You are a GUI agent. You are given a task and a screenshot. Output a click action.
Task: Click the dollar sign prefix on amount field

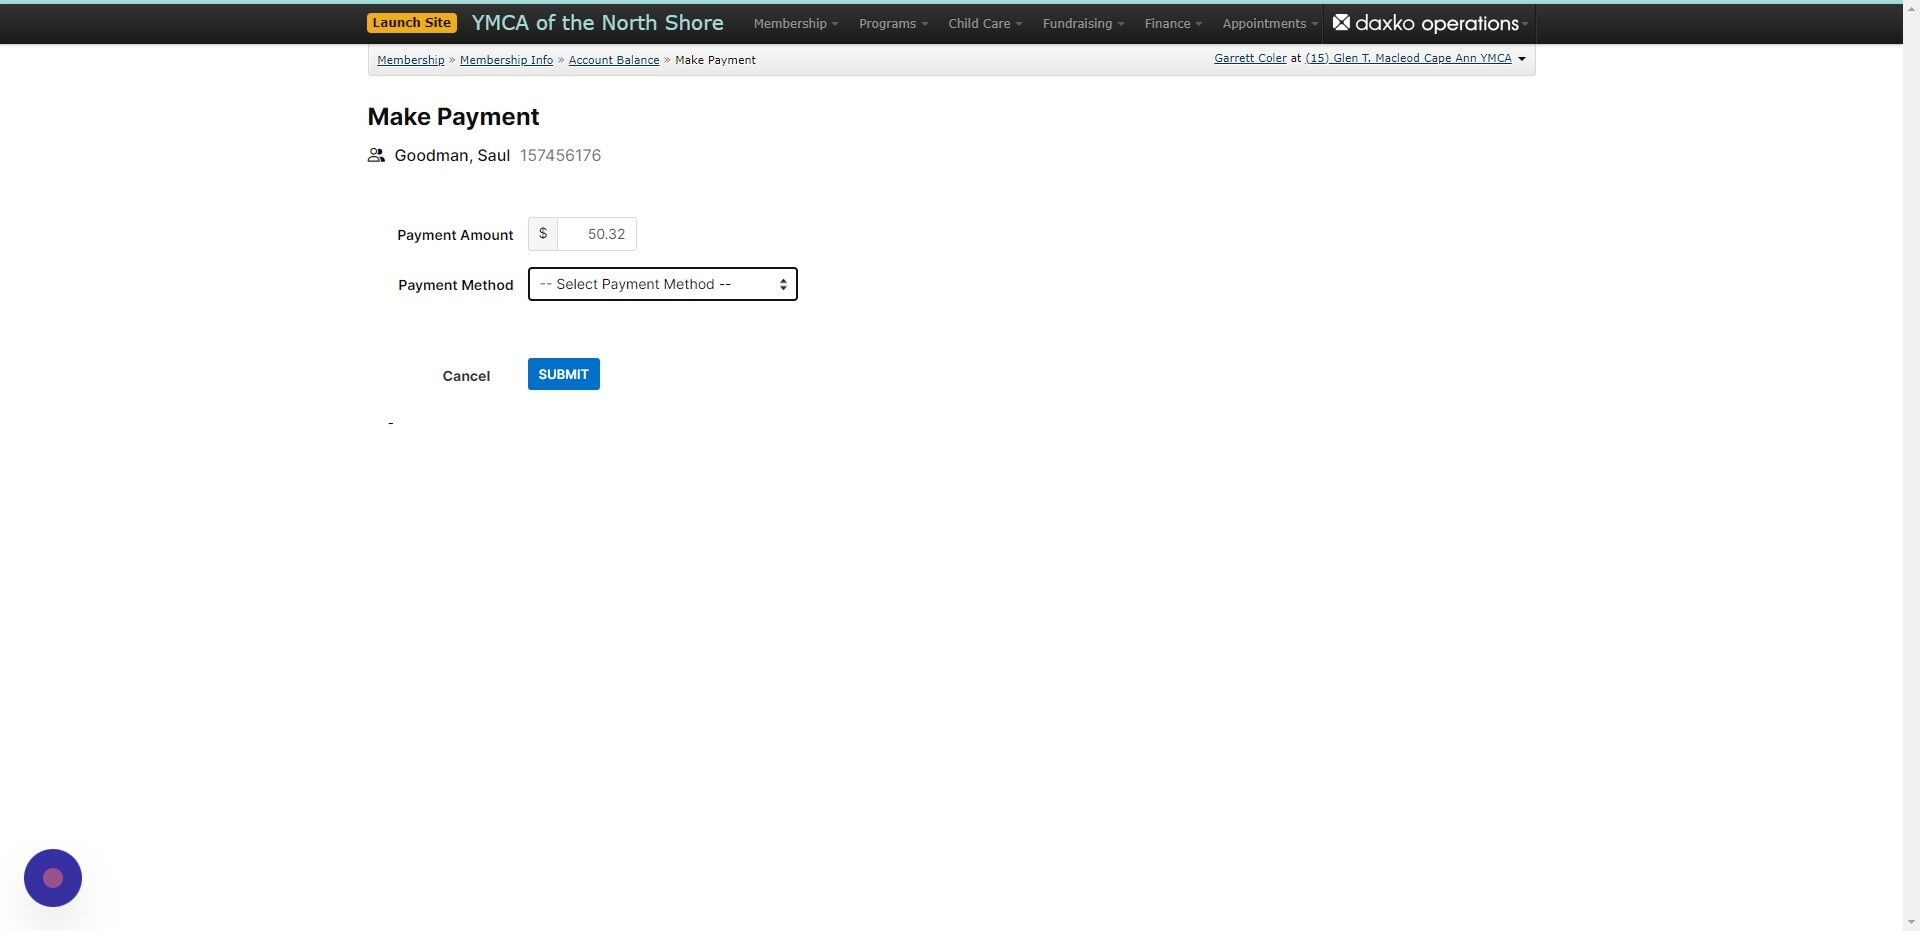coord(543,234)
